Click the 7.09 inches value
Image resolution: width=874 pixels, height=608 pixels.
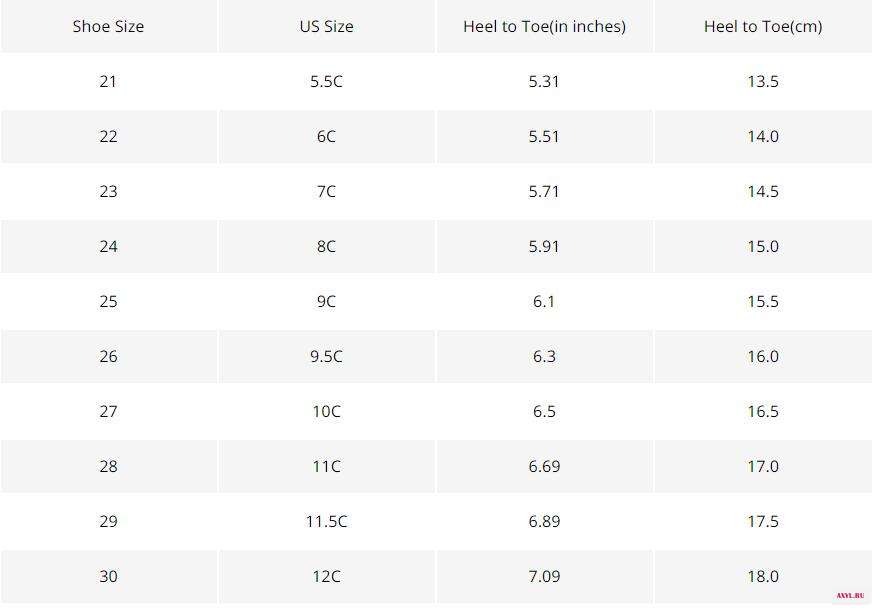(545, 576)
